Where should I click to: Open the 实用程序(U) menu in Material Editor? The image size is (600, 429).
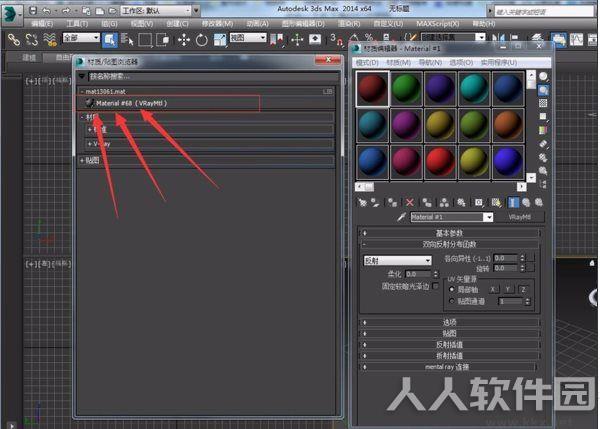pos(499,62)
